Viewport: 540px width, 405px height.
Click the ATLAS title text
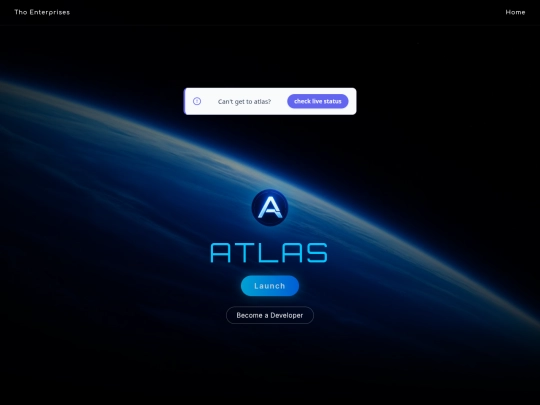[x=269, y=253]
